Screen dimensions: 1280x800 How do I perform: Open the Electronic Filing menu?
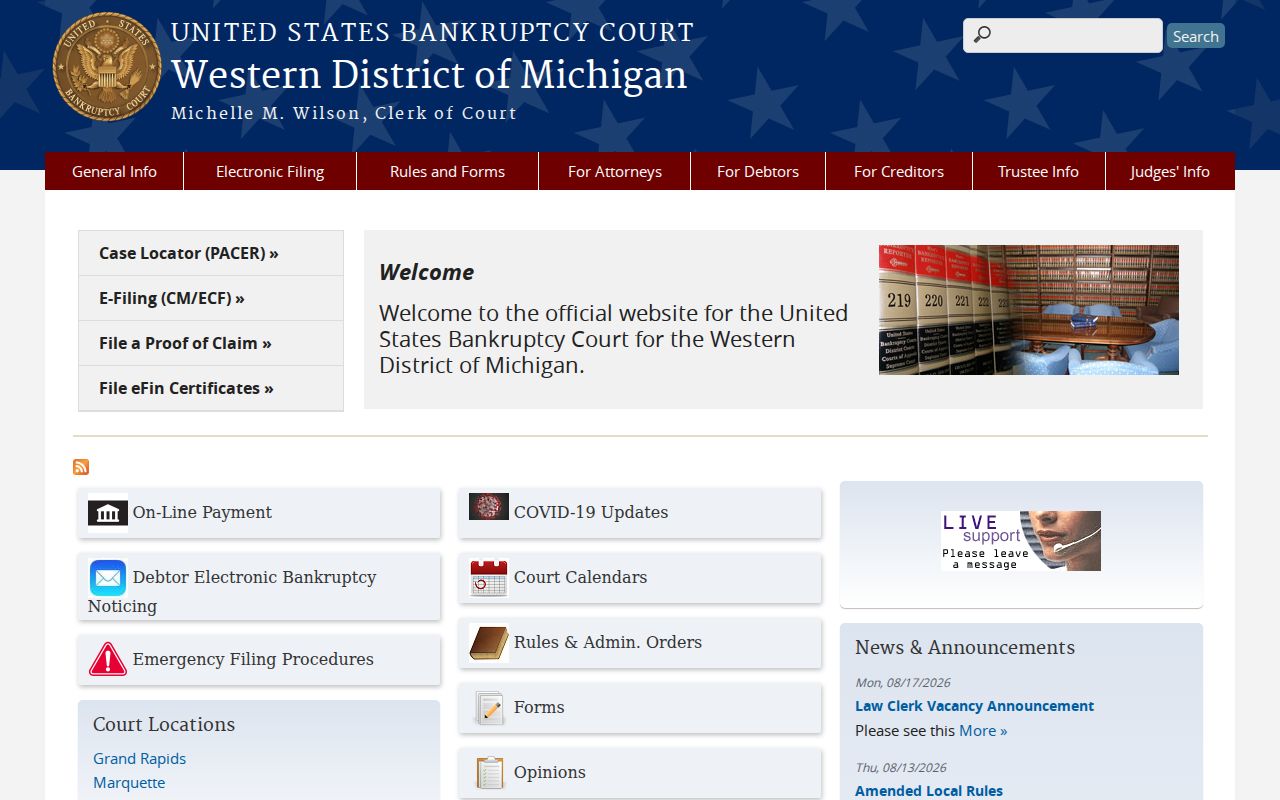tap(270, 171)
